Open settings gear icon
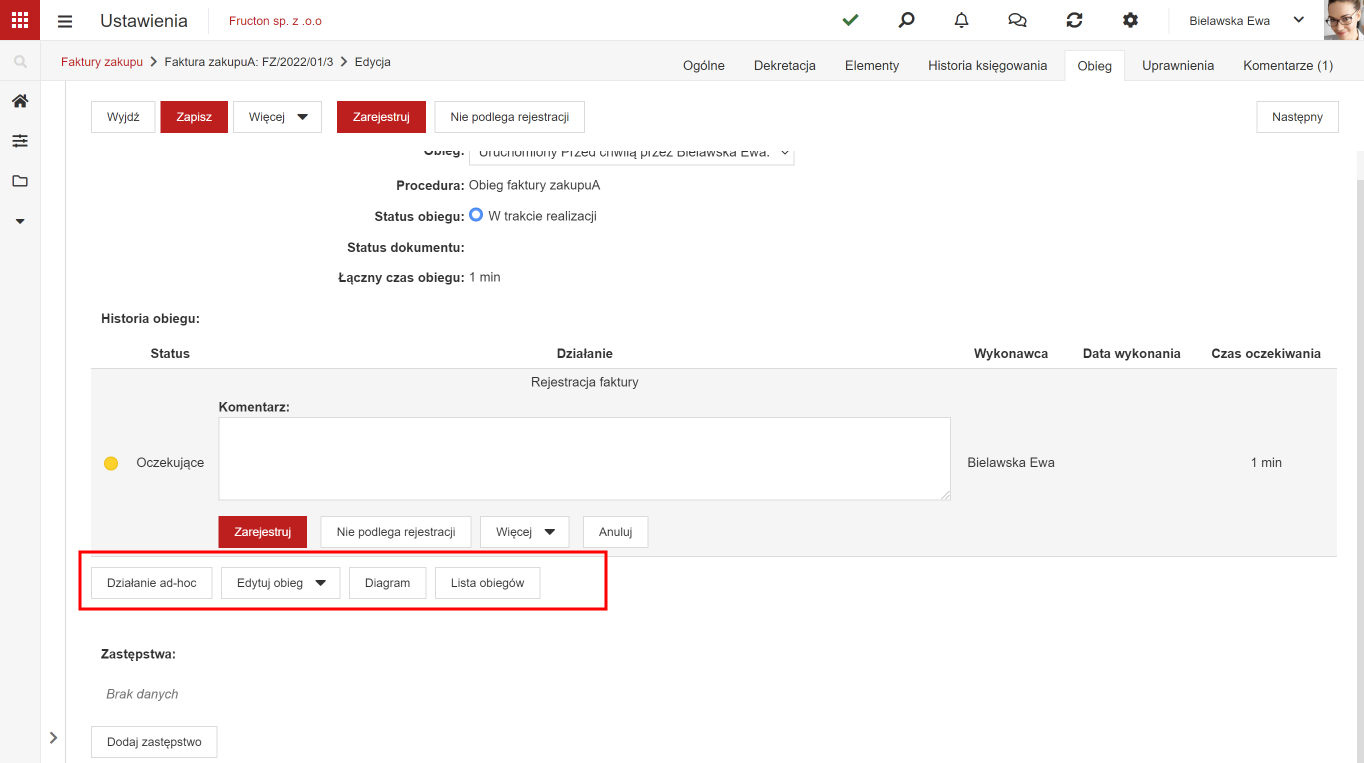Screen dimensions: 1364x763 pyautogui.click(x=1131, y=20)
